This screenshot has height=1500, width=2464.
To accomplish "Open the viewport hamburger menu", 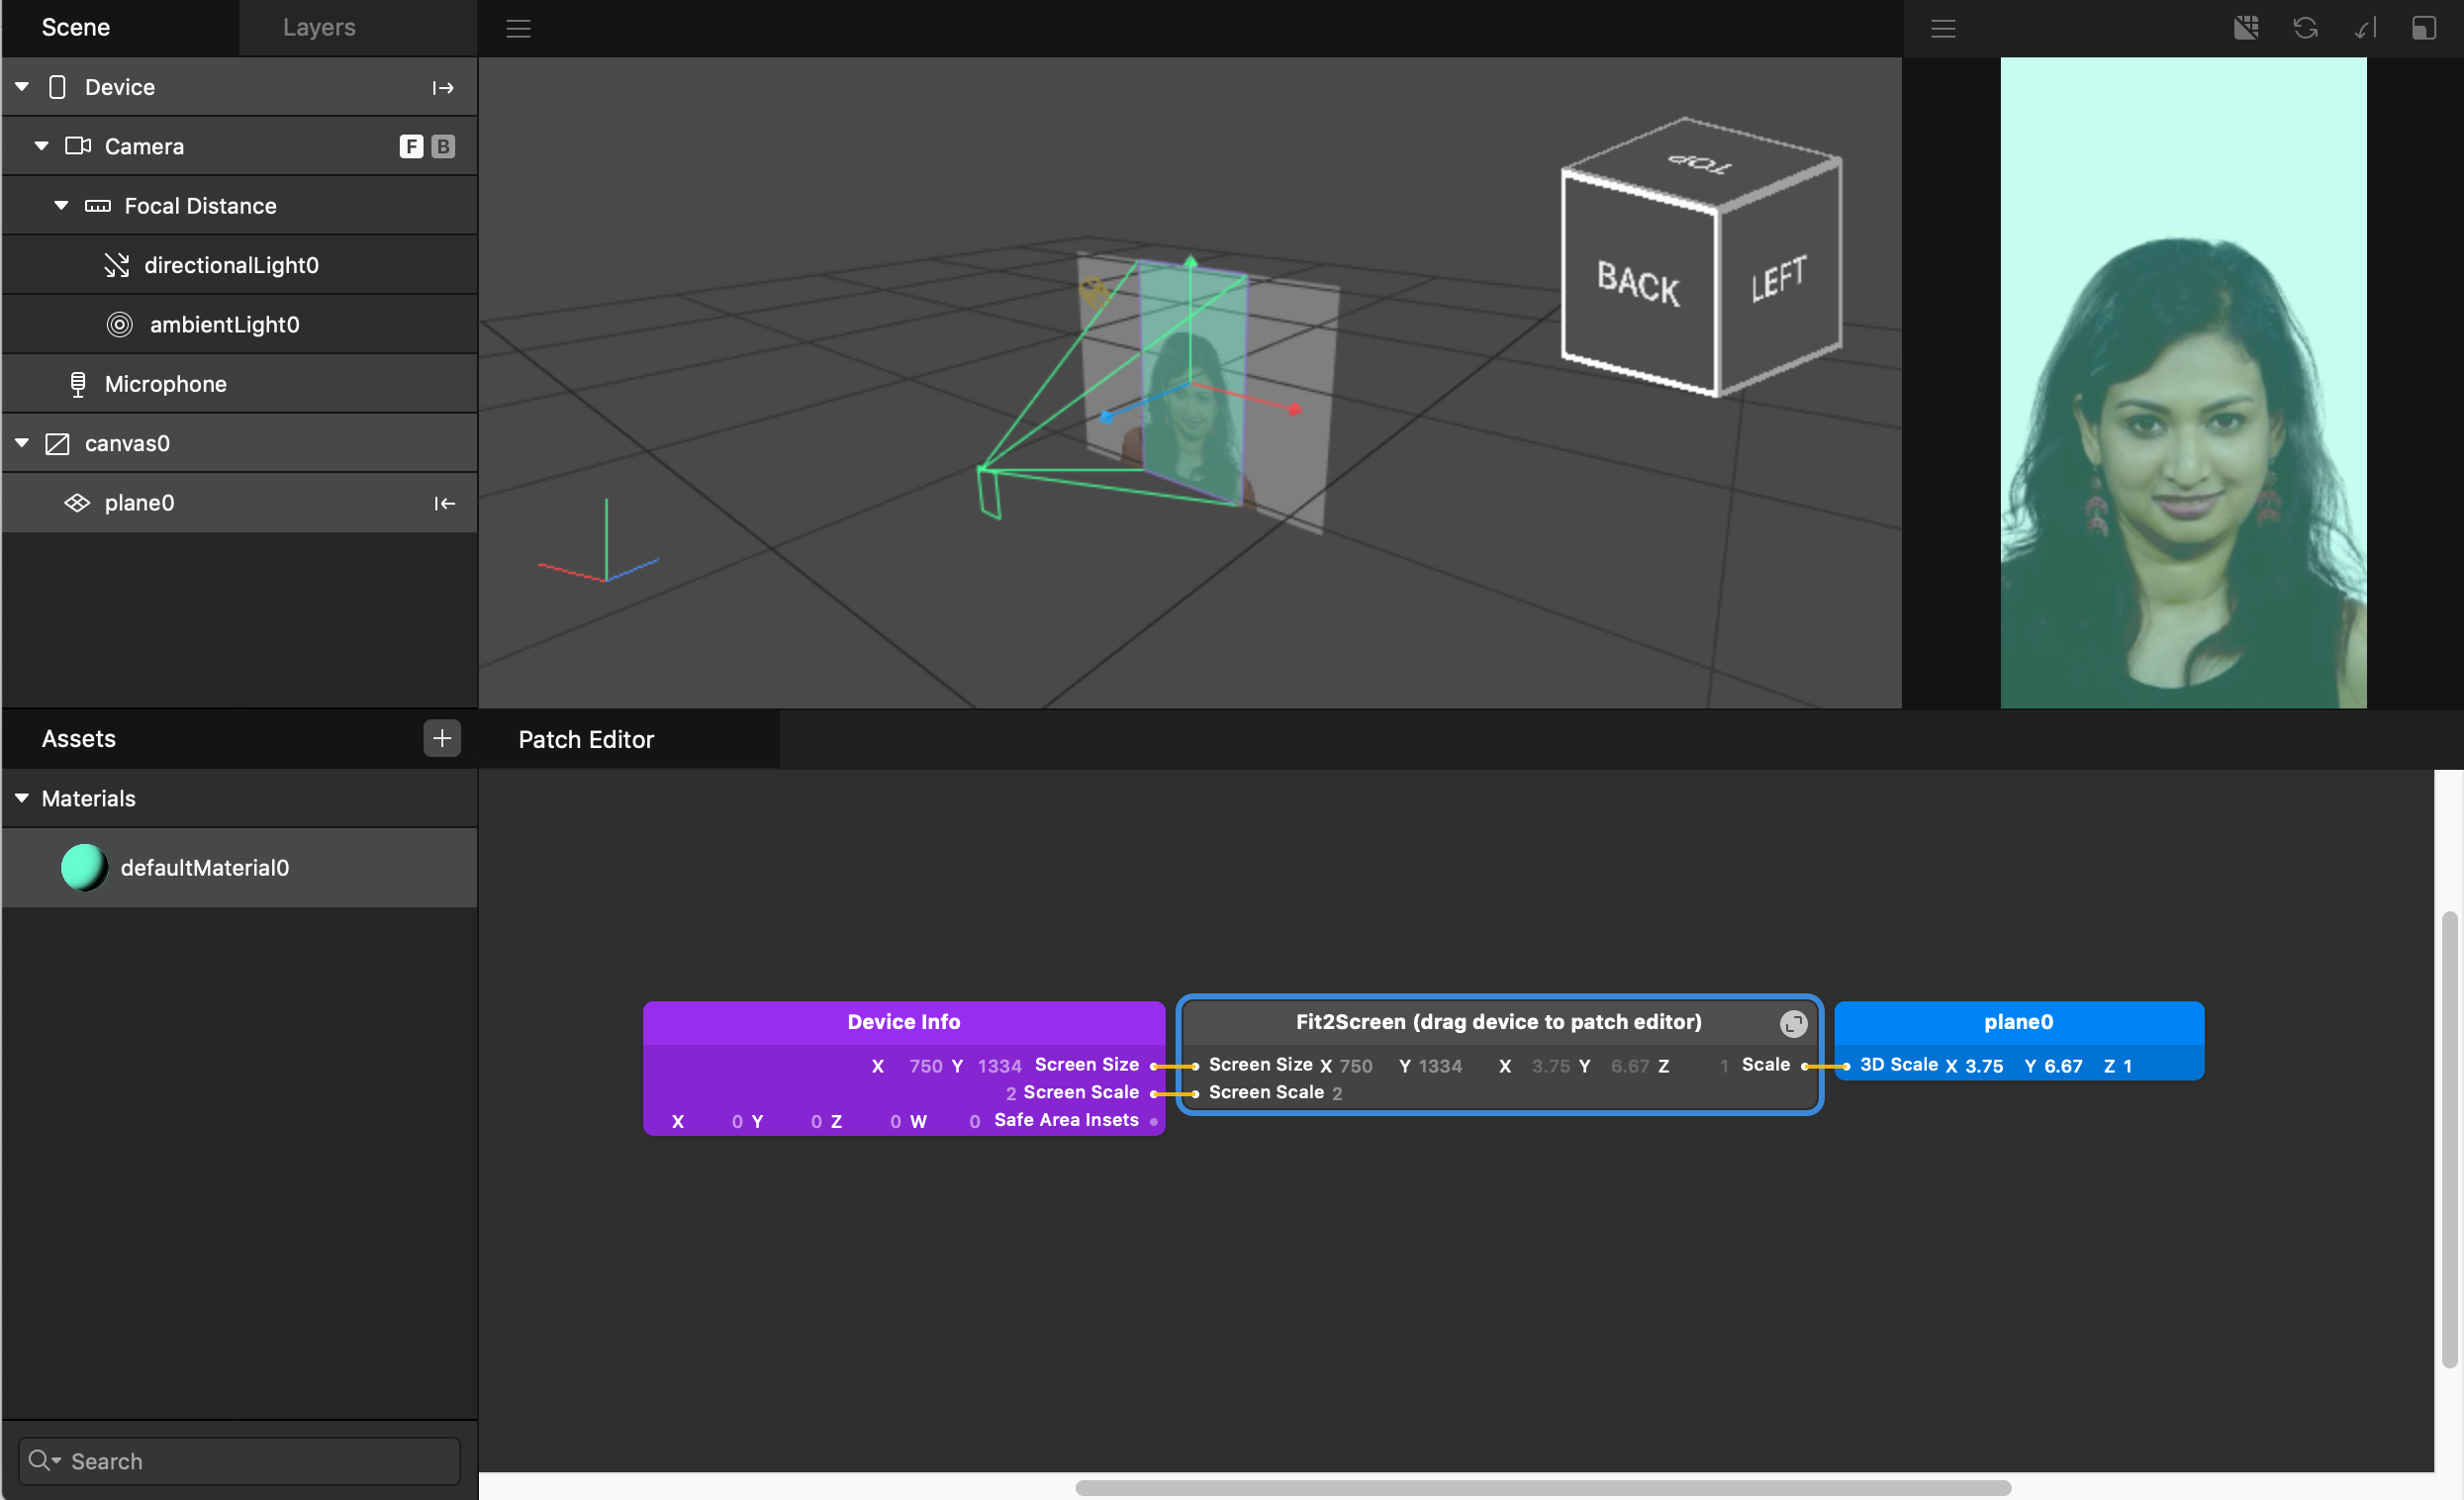I will (x=518, y=28).
